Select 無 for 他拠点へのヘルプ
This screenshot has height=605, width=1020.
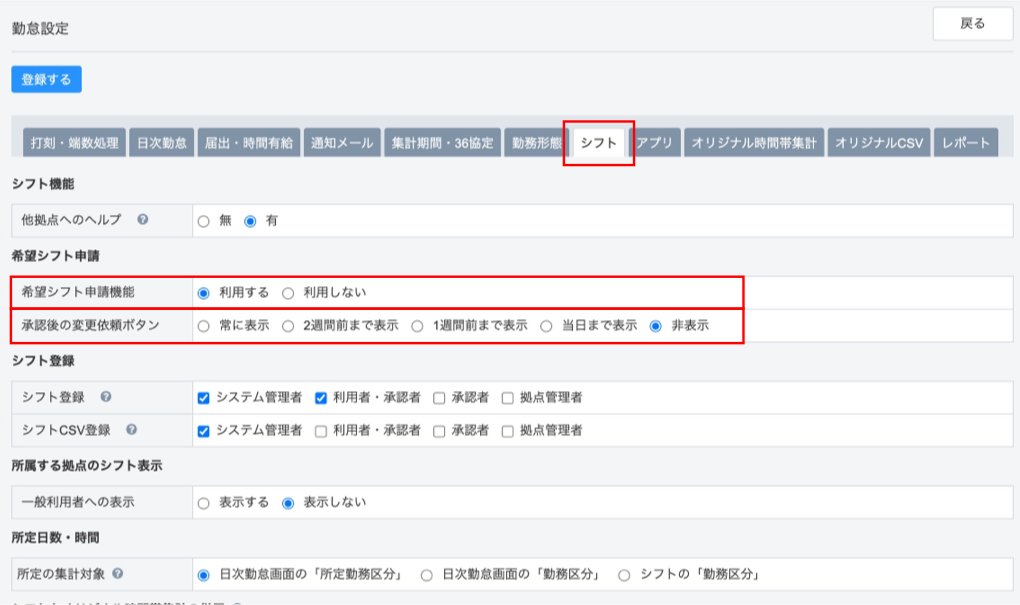[x=204, y=221]
